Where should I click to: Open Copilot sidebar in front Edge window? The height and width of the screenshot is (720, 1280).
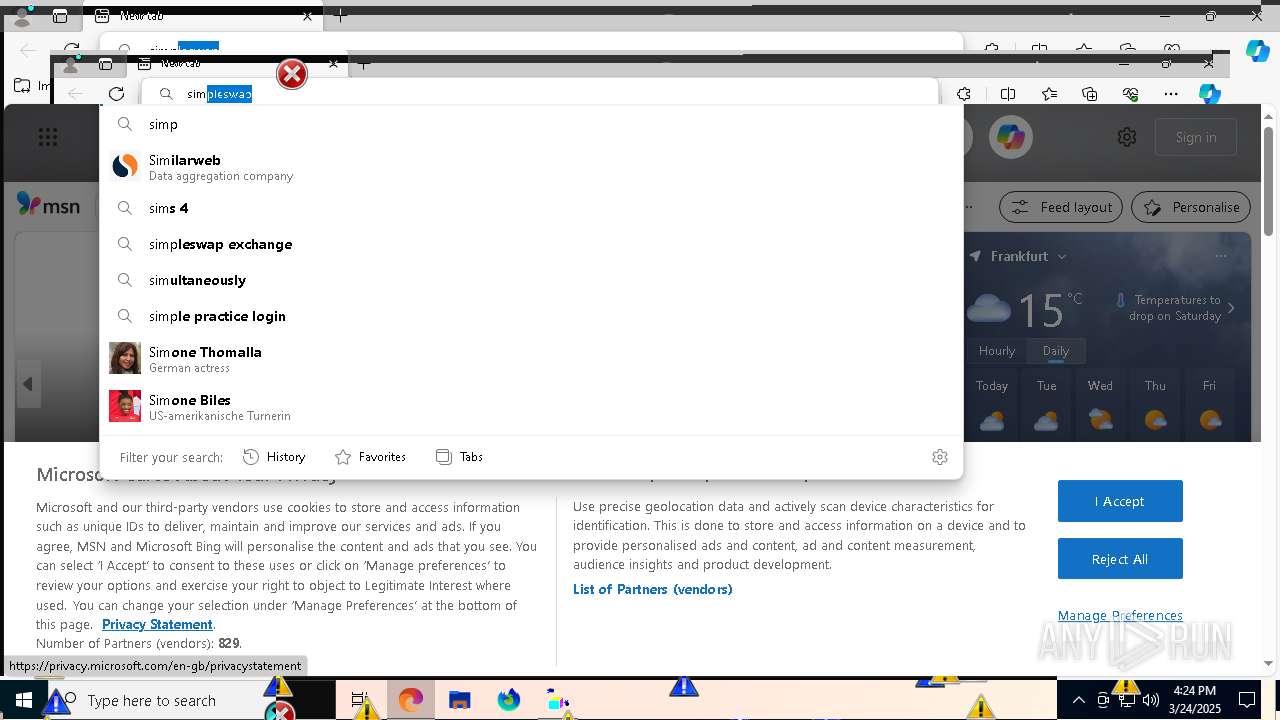click(1210, 94)
